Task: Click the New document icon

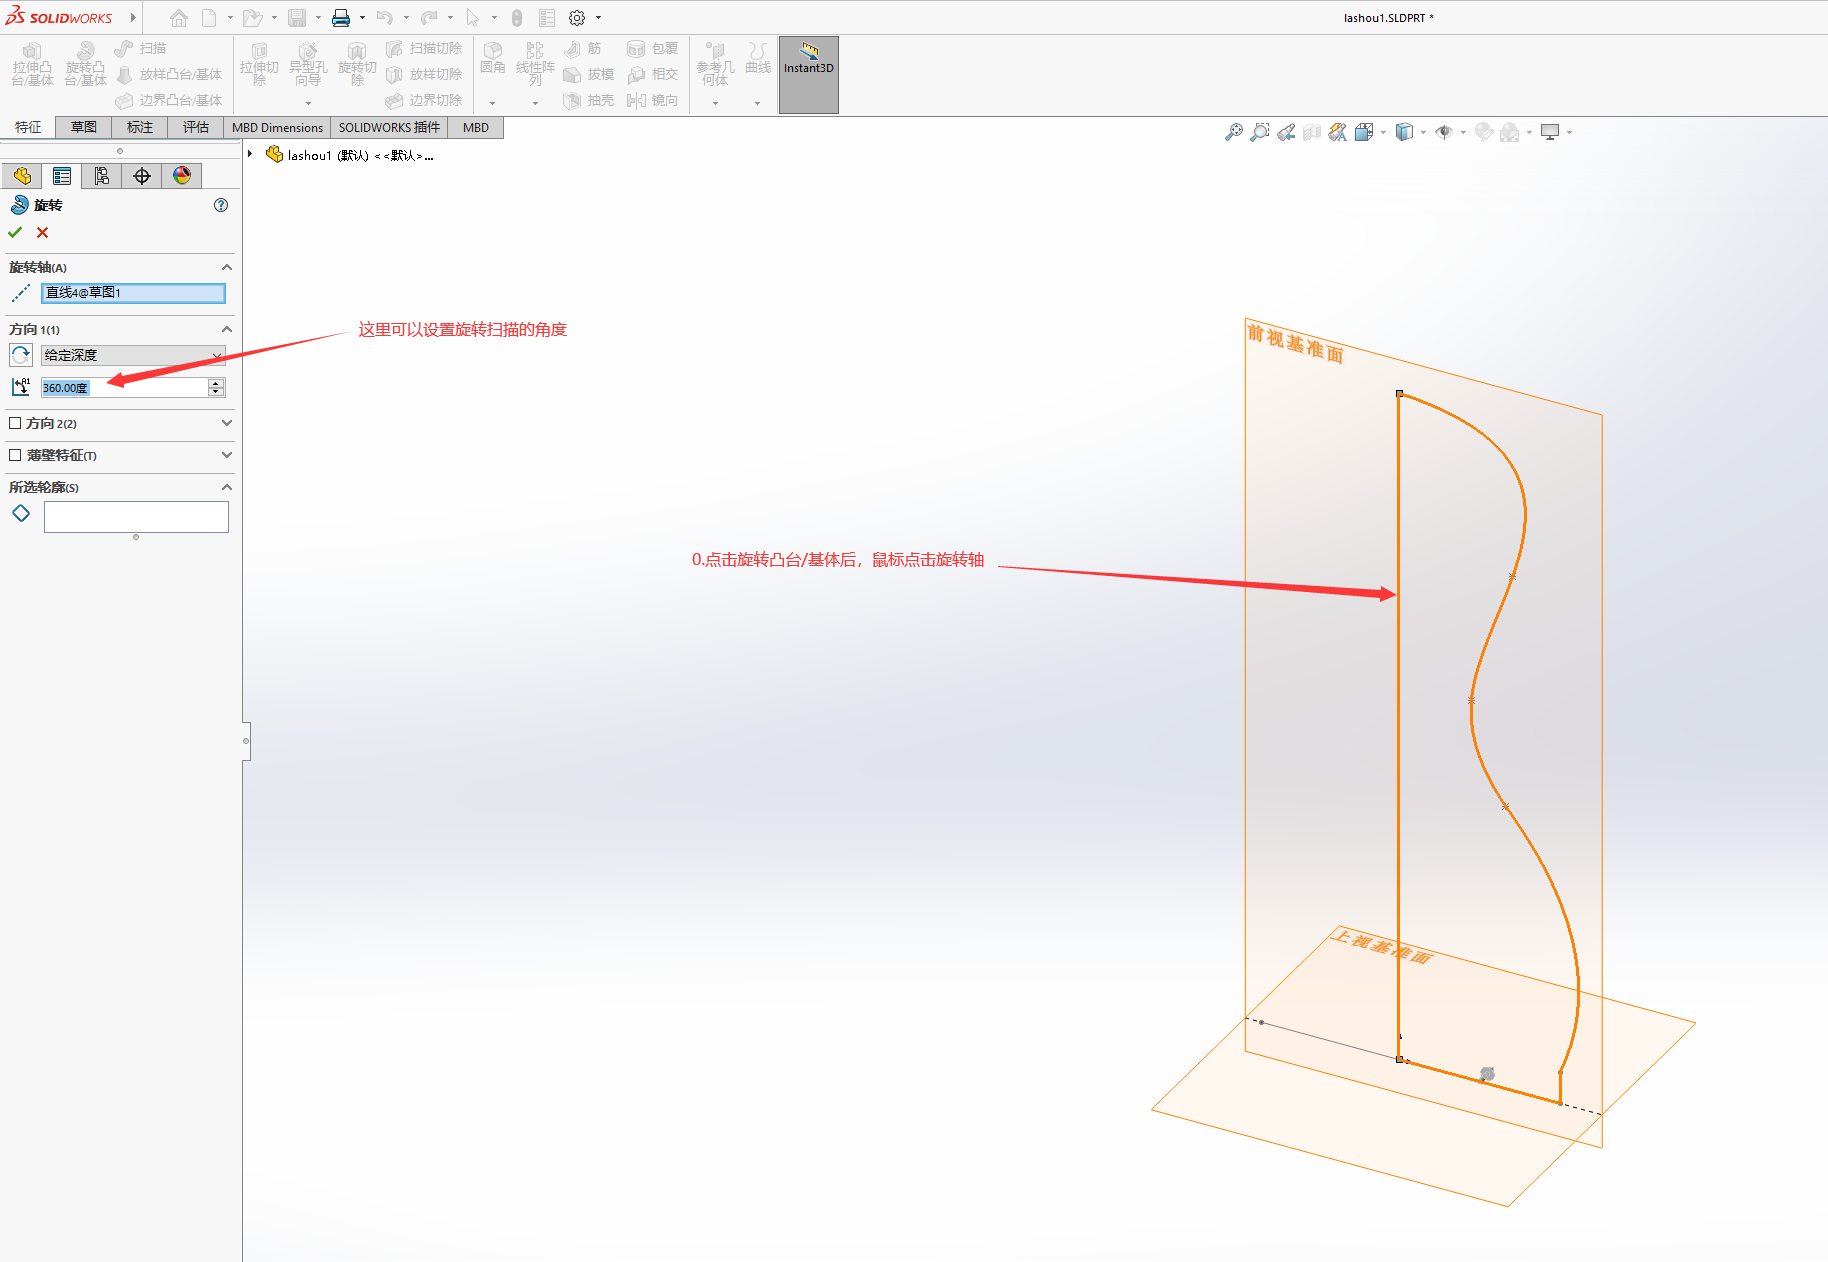Action: tap(209, 18)
